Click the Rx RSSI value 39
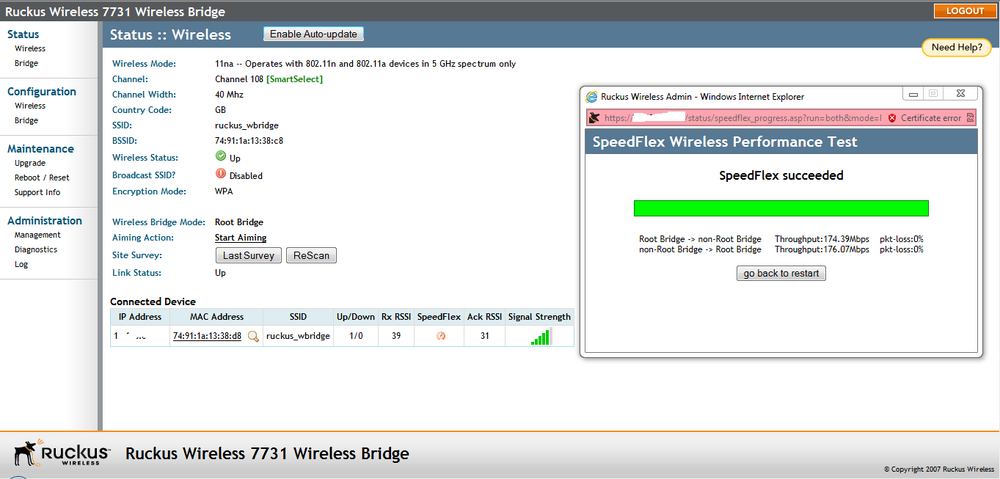 [x=396, y=336]
